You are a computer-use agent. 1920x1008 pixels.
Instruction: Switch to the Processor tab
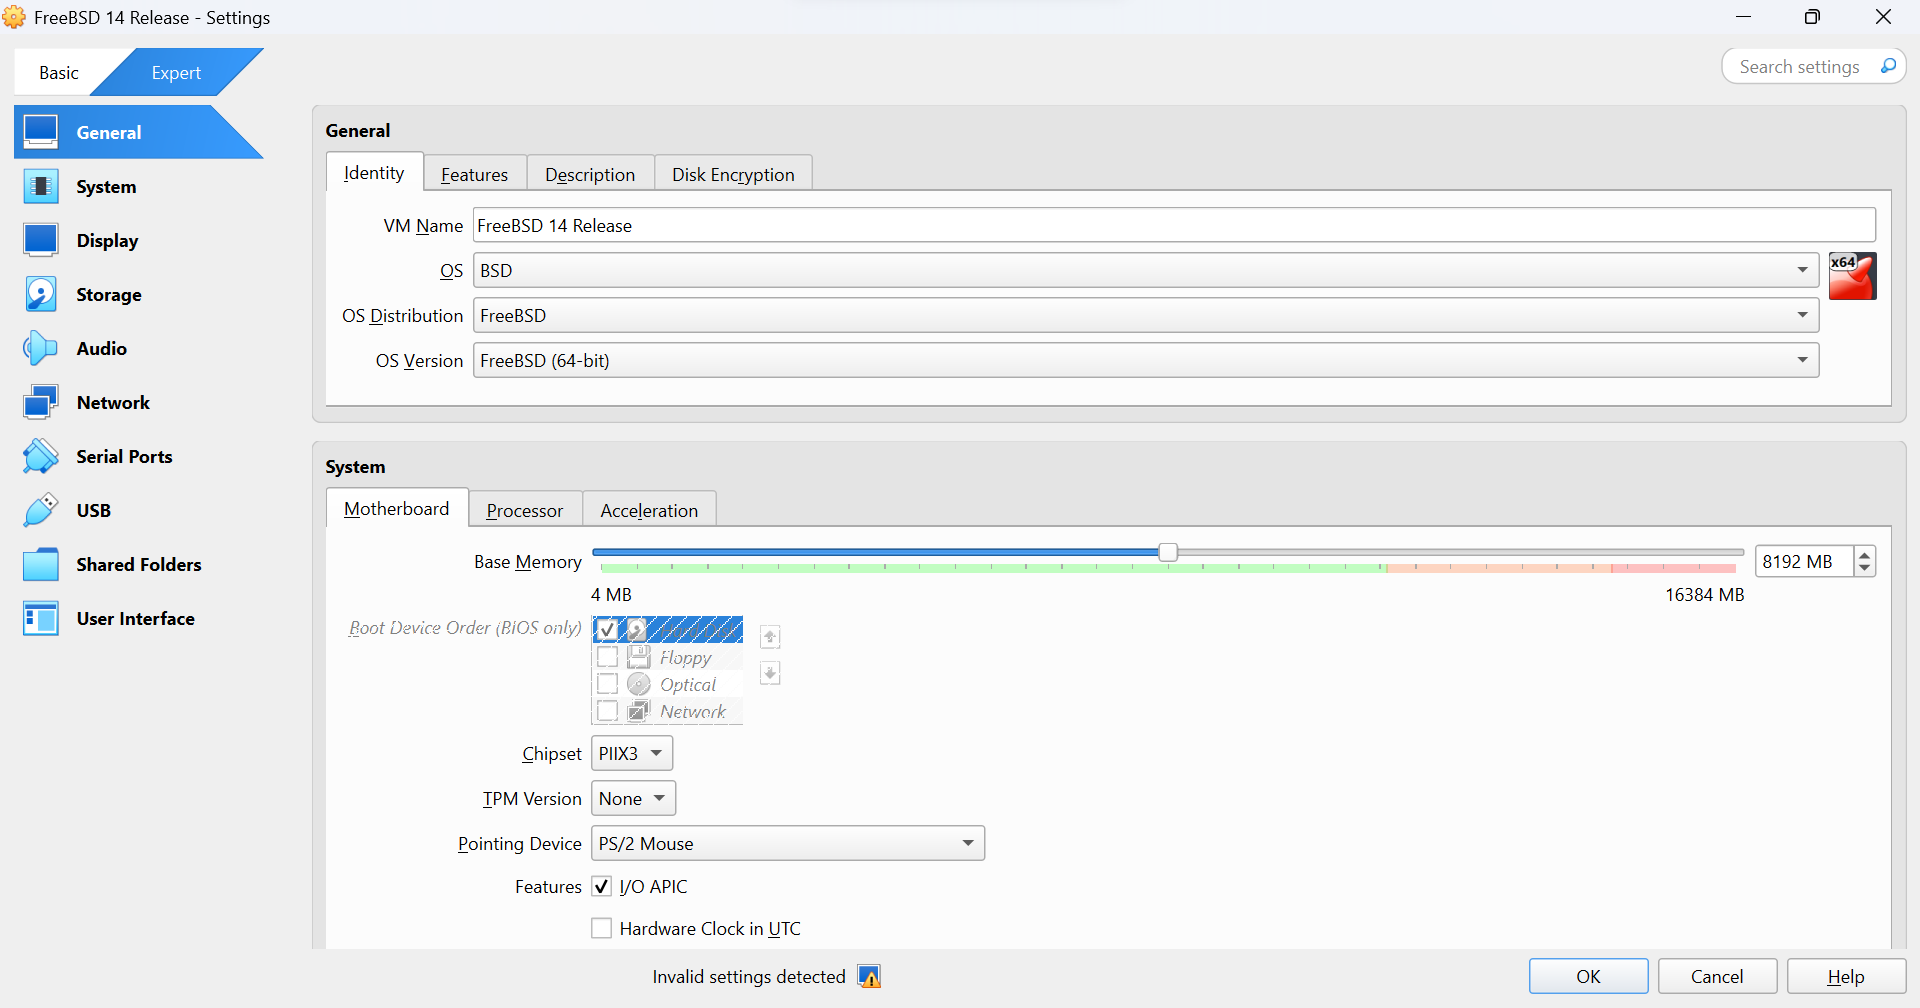pos(525,511)
